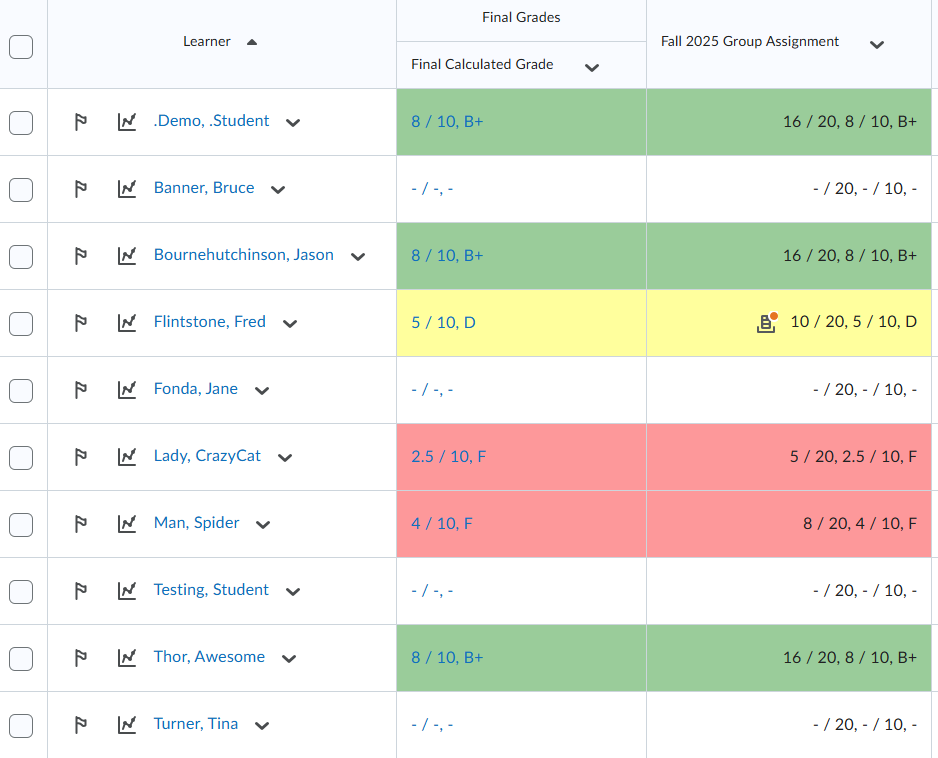
Task: Click Fall 2025 Group Assignment header text
Action: coord(750,41)
